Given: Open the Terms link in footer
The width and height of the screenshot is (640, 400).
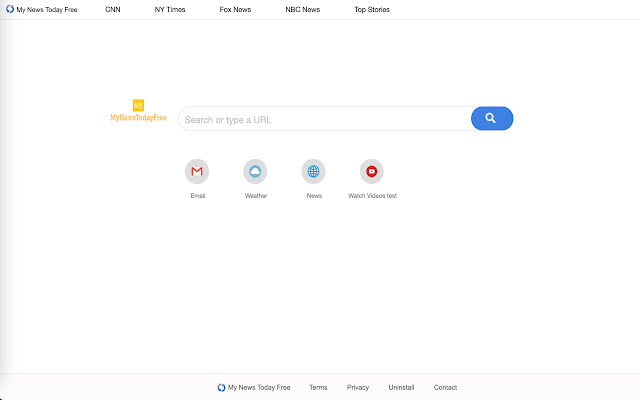Looking at the screenshot, I should [318, 387].
